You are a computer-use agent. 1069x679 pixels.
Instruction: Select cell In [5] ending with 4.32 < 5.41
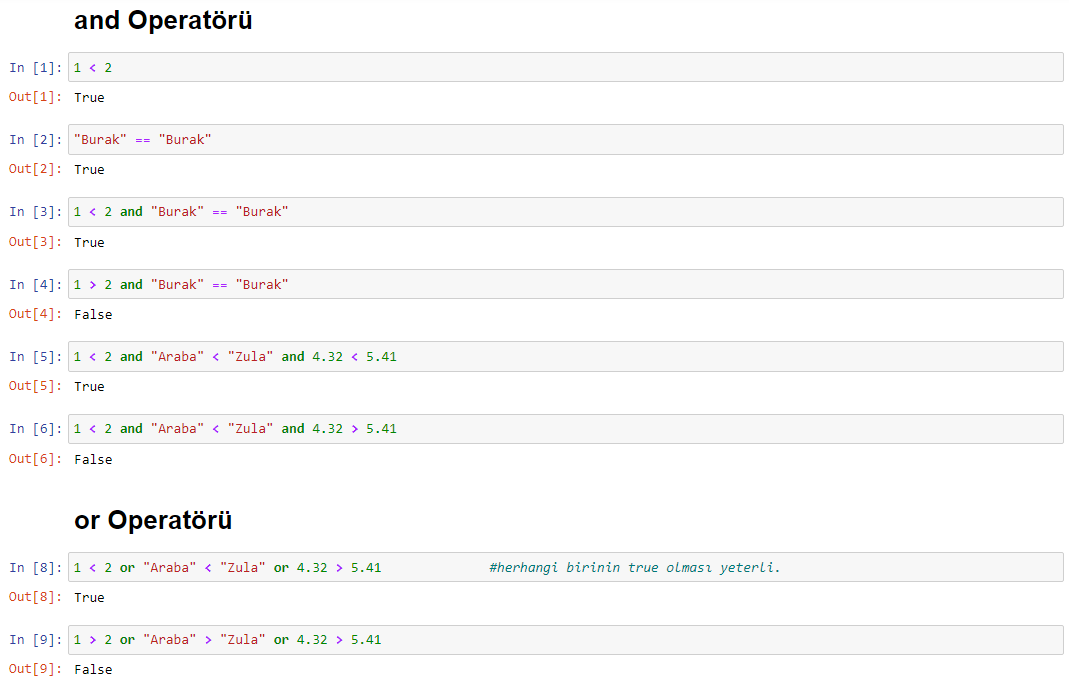(x=566, y=357)
